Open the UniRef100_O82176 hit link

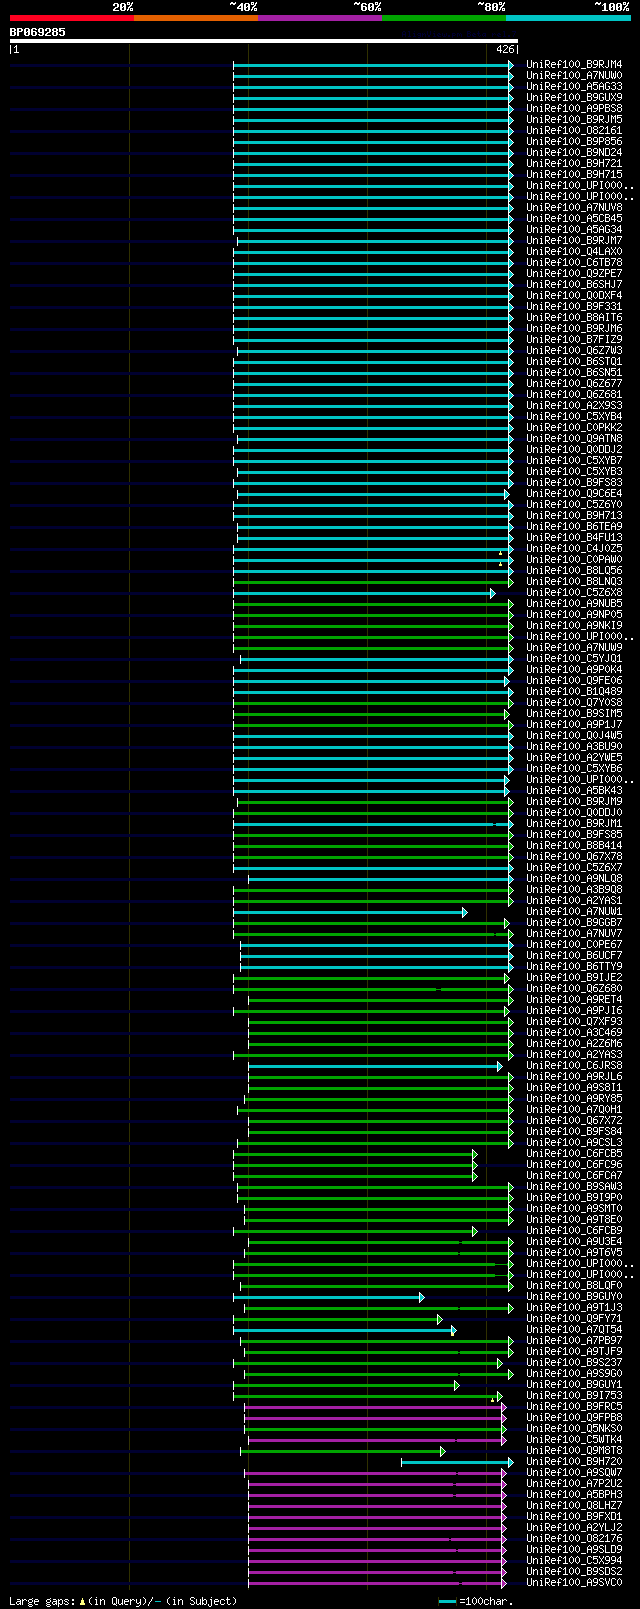pyautogui.click(x=574, y=1538)
